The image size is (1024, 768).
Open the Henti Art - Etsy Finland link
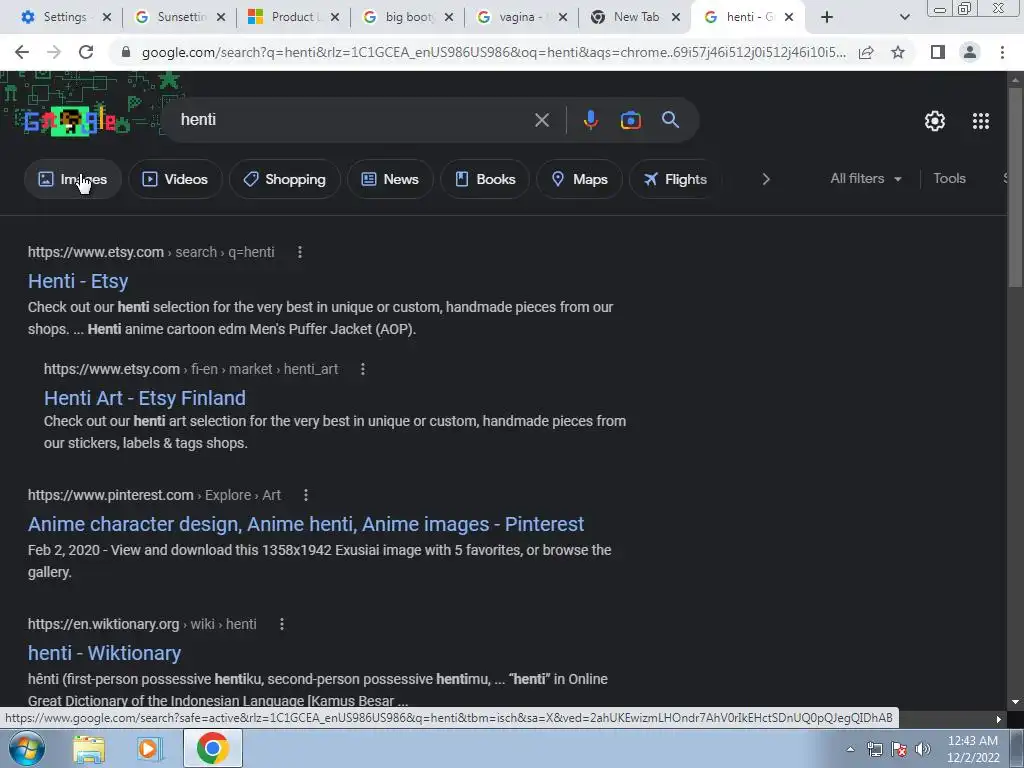point(145,398)
